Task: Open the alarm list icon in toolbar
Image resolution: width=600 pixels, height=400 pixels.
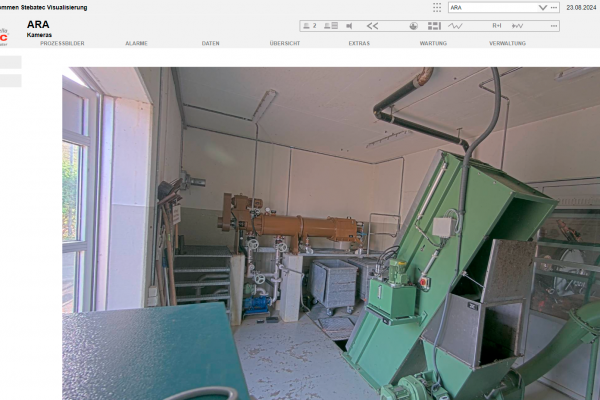Action: [x=331, y=26]
